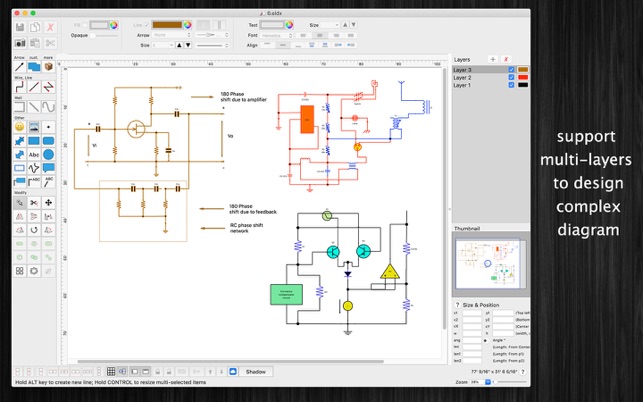The image size is (643, 402).
Task: Toggle the Line enable checkbox
Action: [146, 25]
